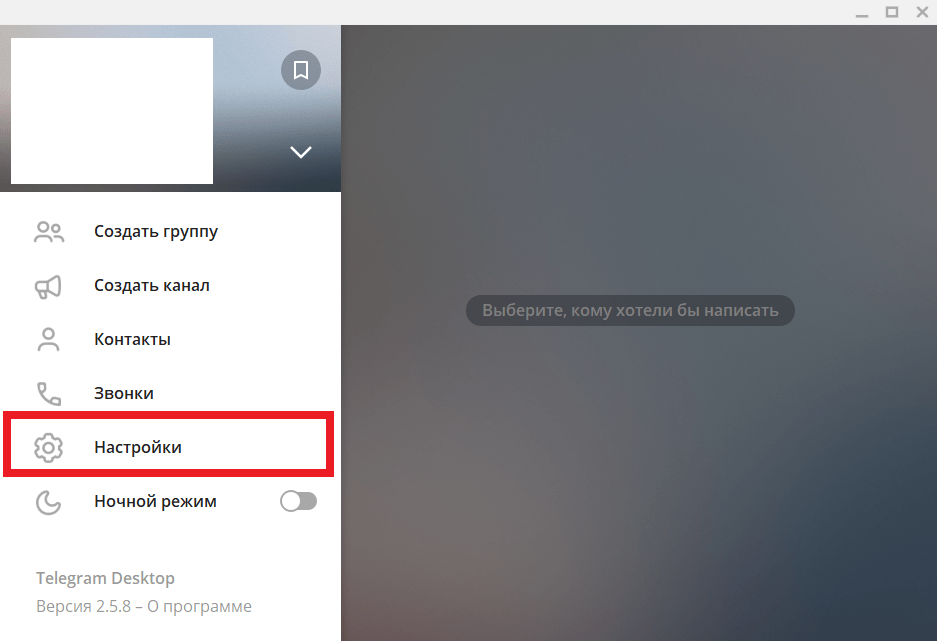The height and width of the screenshot is (641, 937).
Task: Click the crescent moon night icon
Action: pyautogui.click(x=48, y=502)
